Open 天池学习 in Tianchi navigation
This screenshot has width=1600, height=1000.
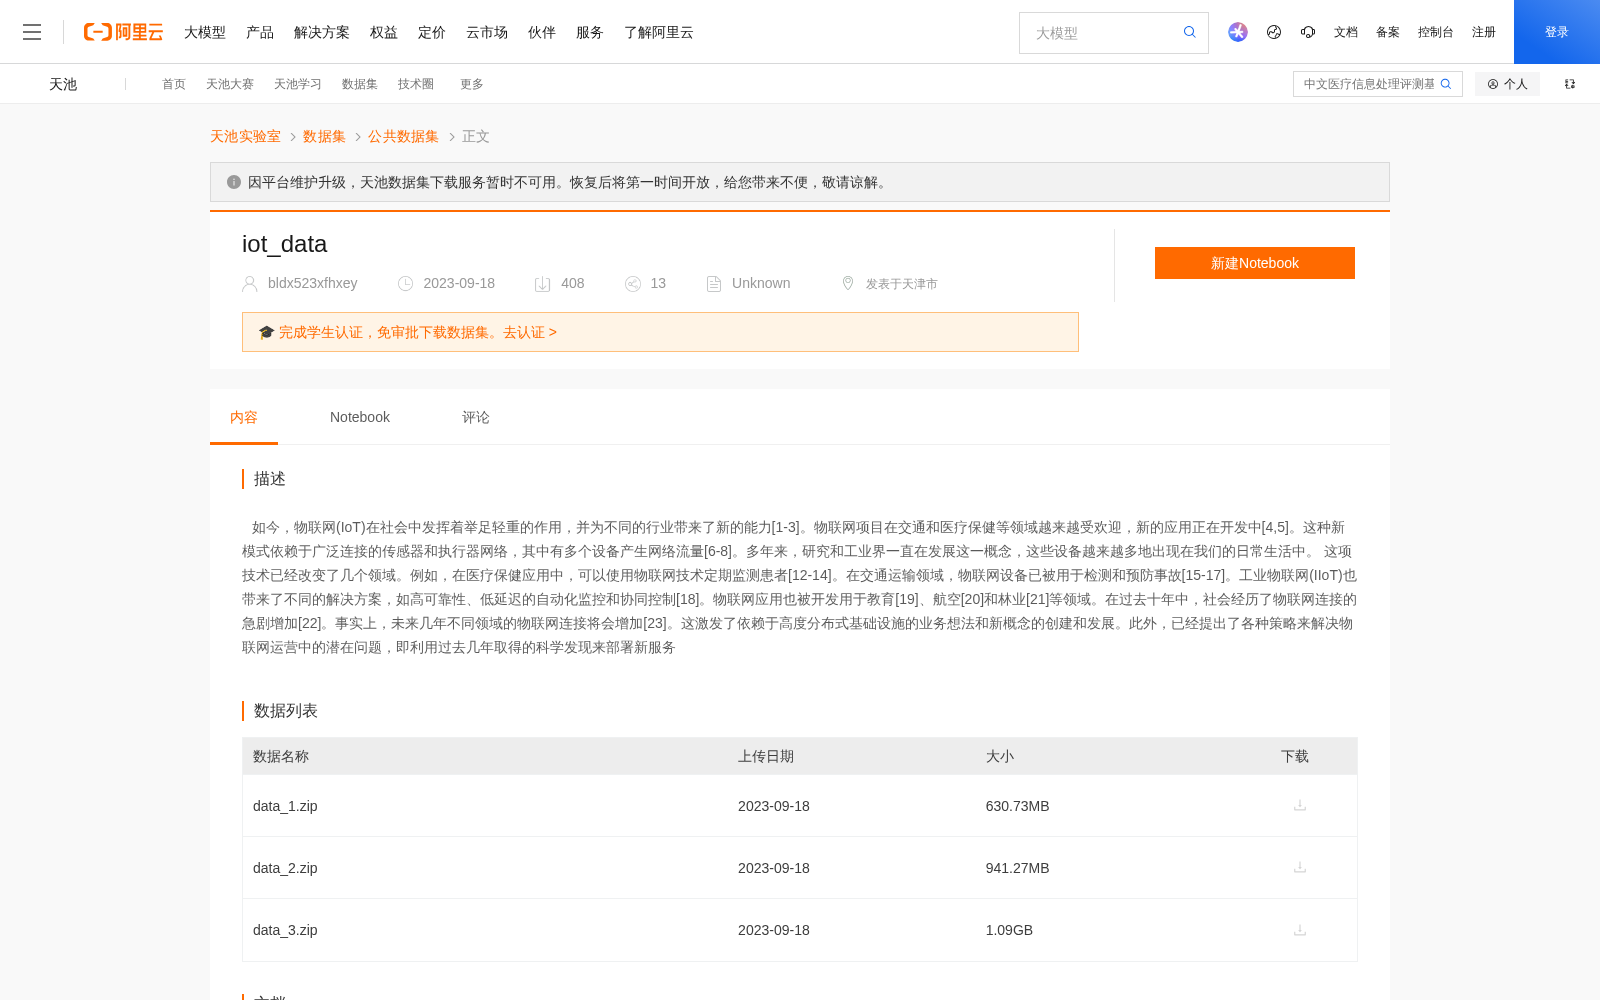coord(298,84)
